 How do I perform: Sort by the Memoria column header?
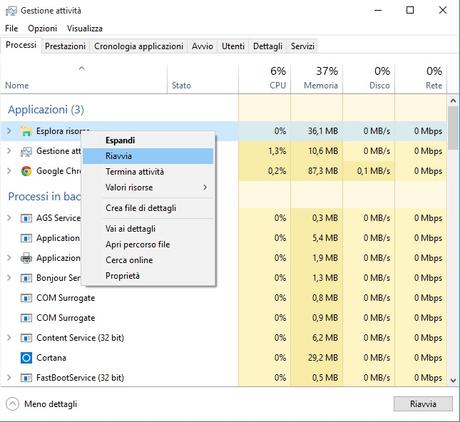point(317,79)
